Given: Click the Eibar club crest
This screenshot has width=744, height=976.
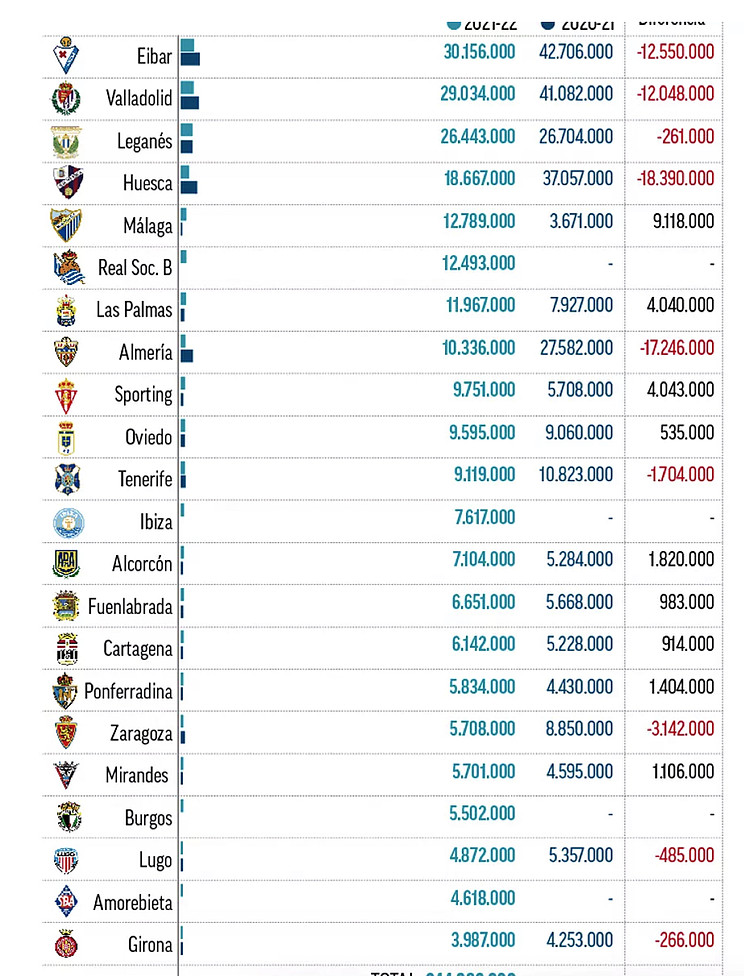Looking at the screenshot, I should click(x=65, y=55).
